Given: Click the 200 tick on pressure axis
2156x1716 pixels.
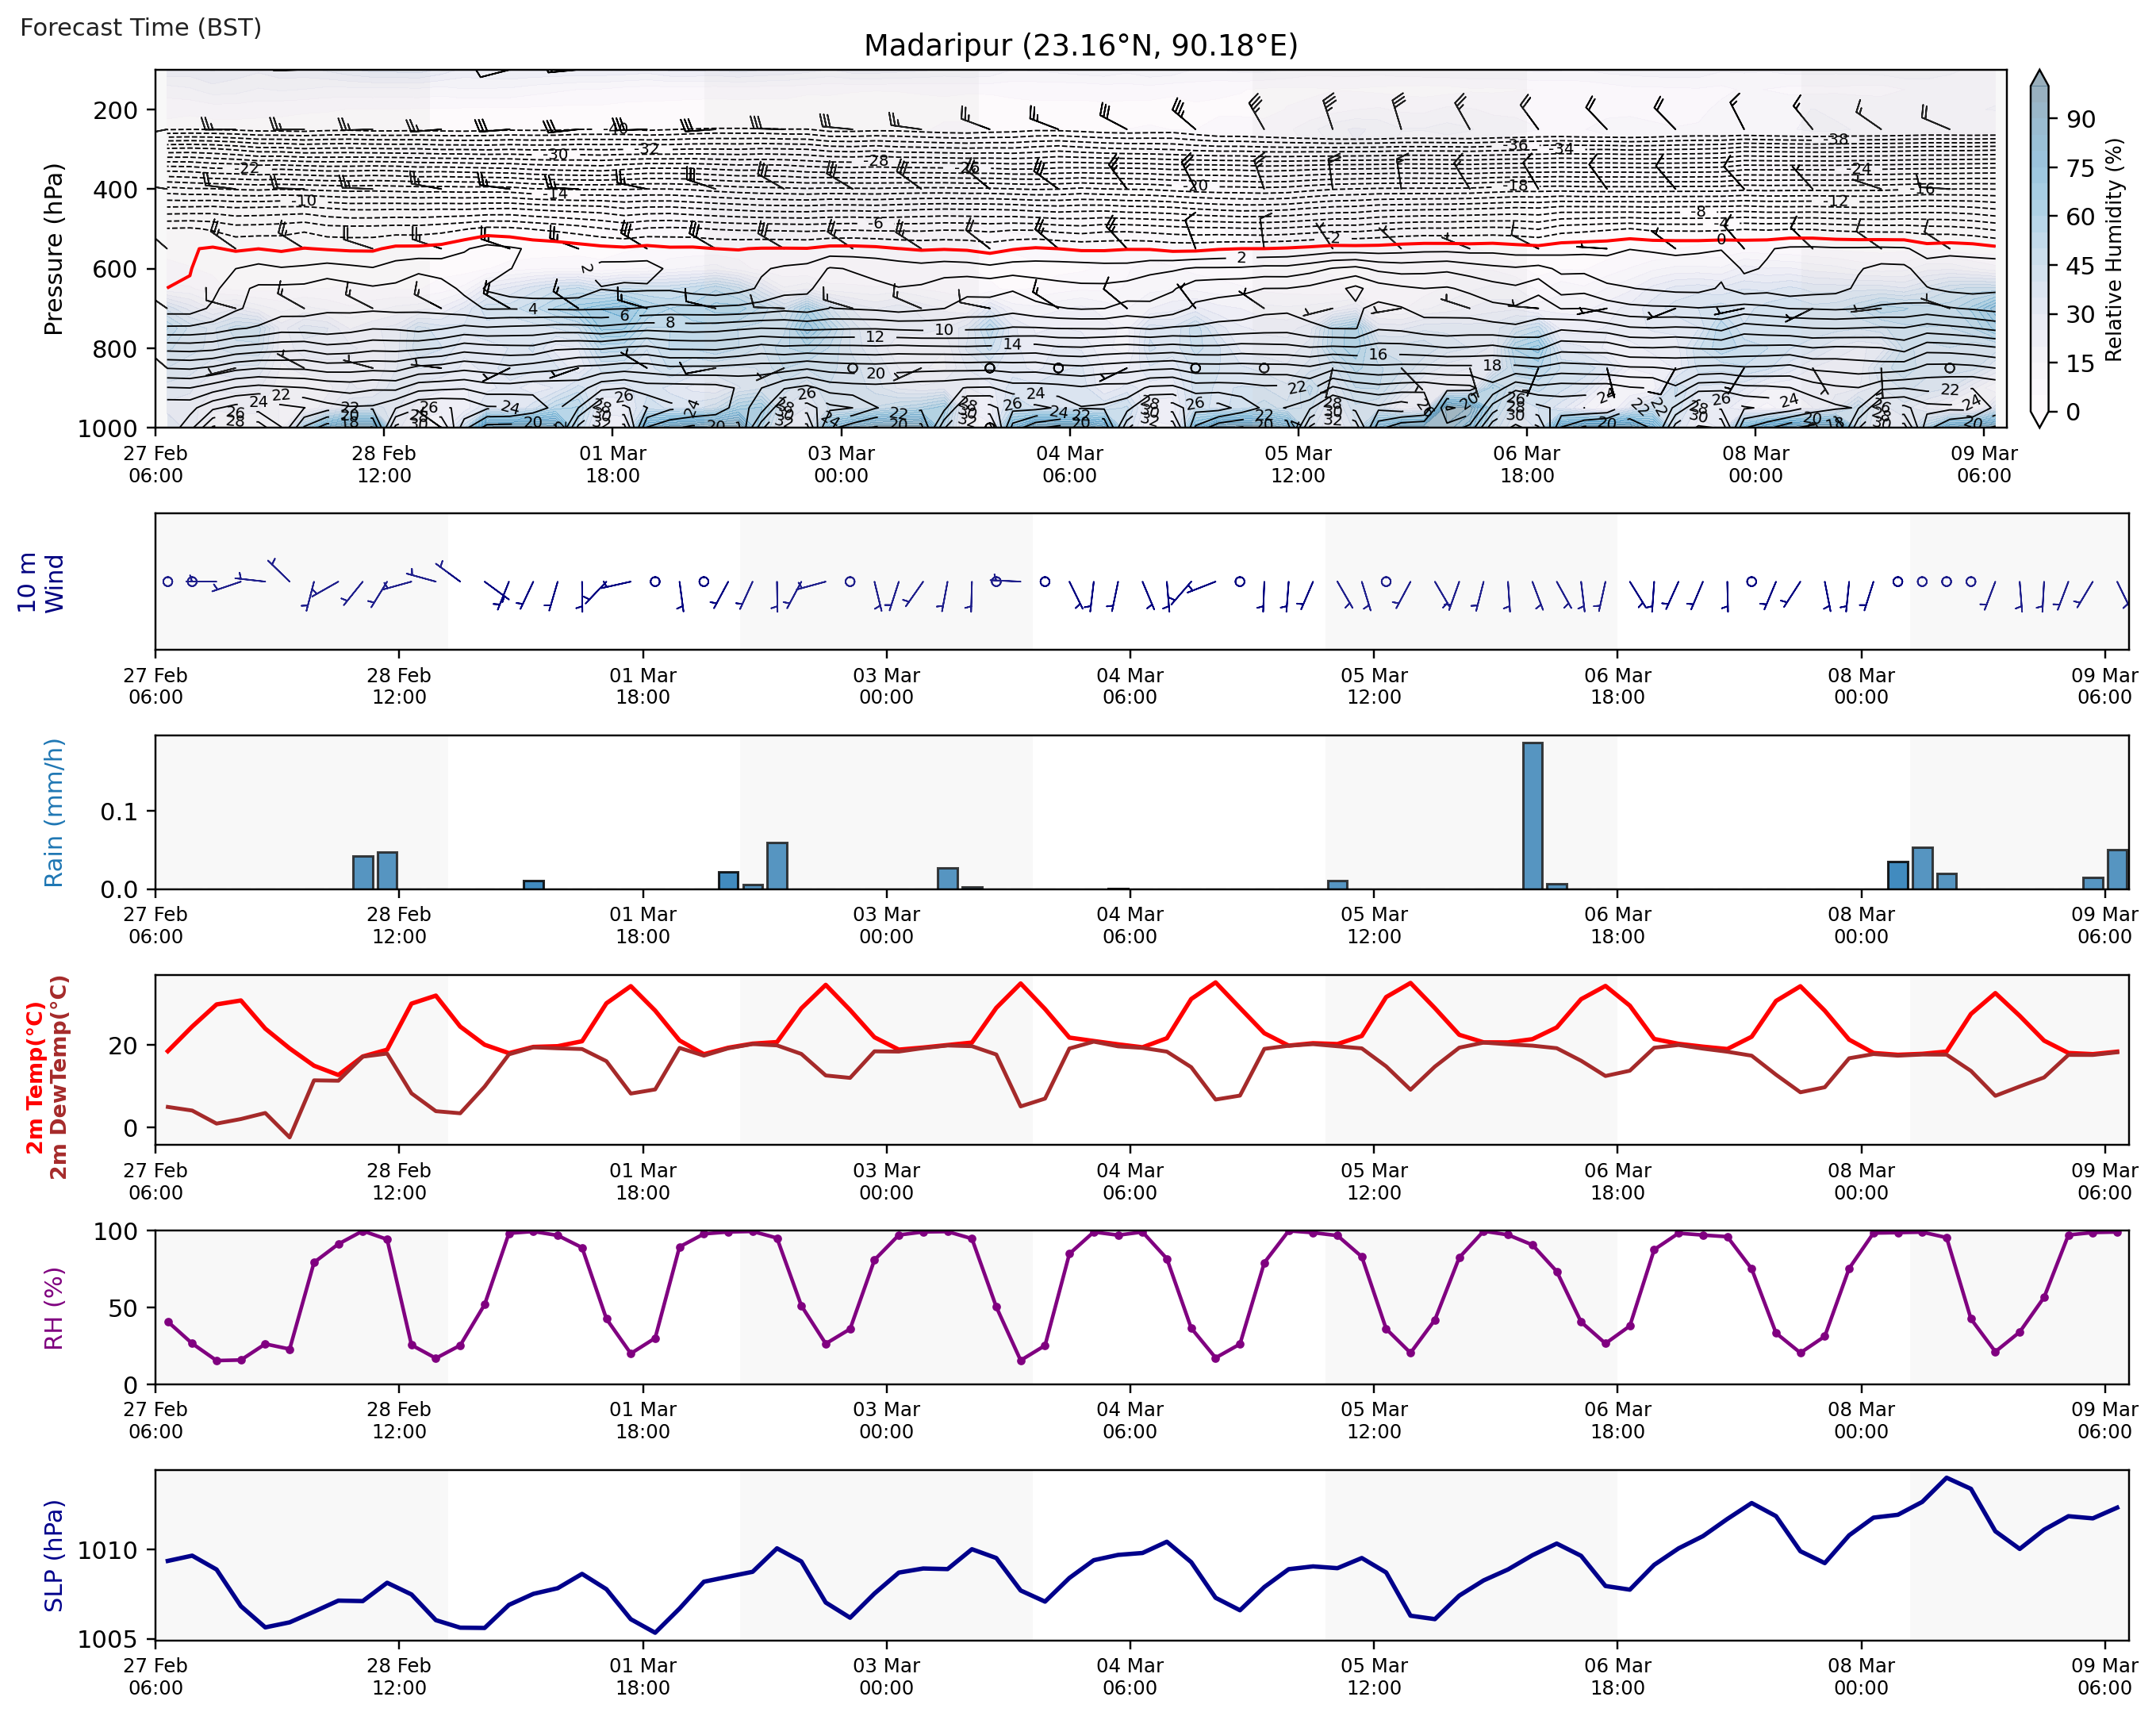Looking at the screenshot, I should tap(115, 110).
